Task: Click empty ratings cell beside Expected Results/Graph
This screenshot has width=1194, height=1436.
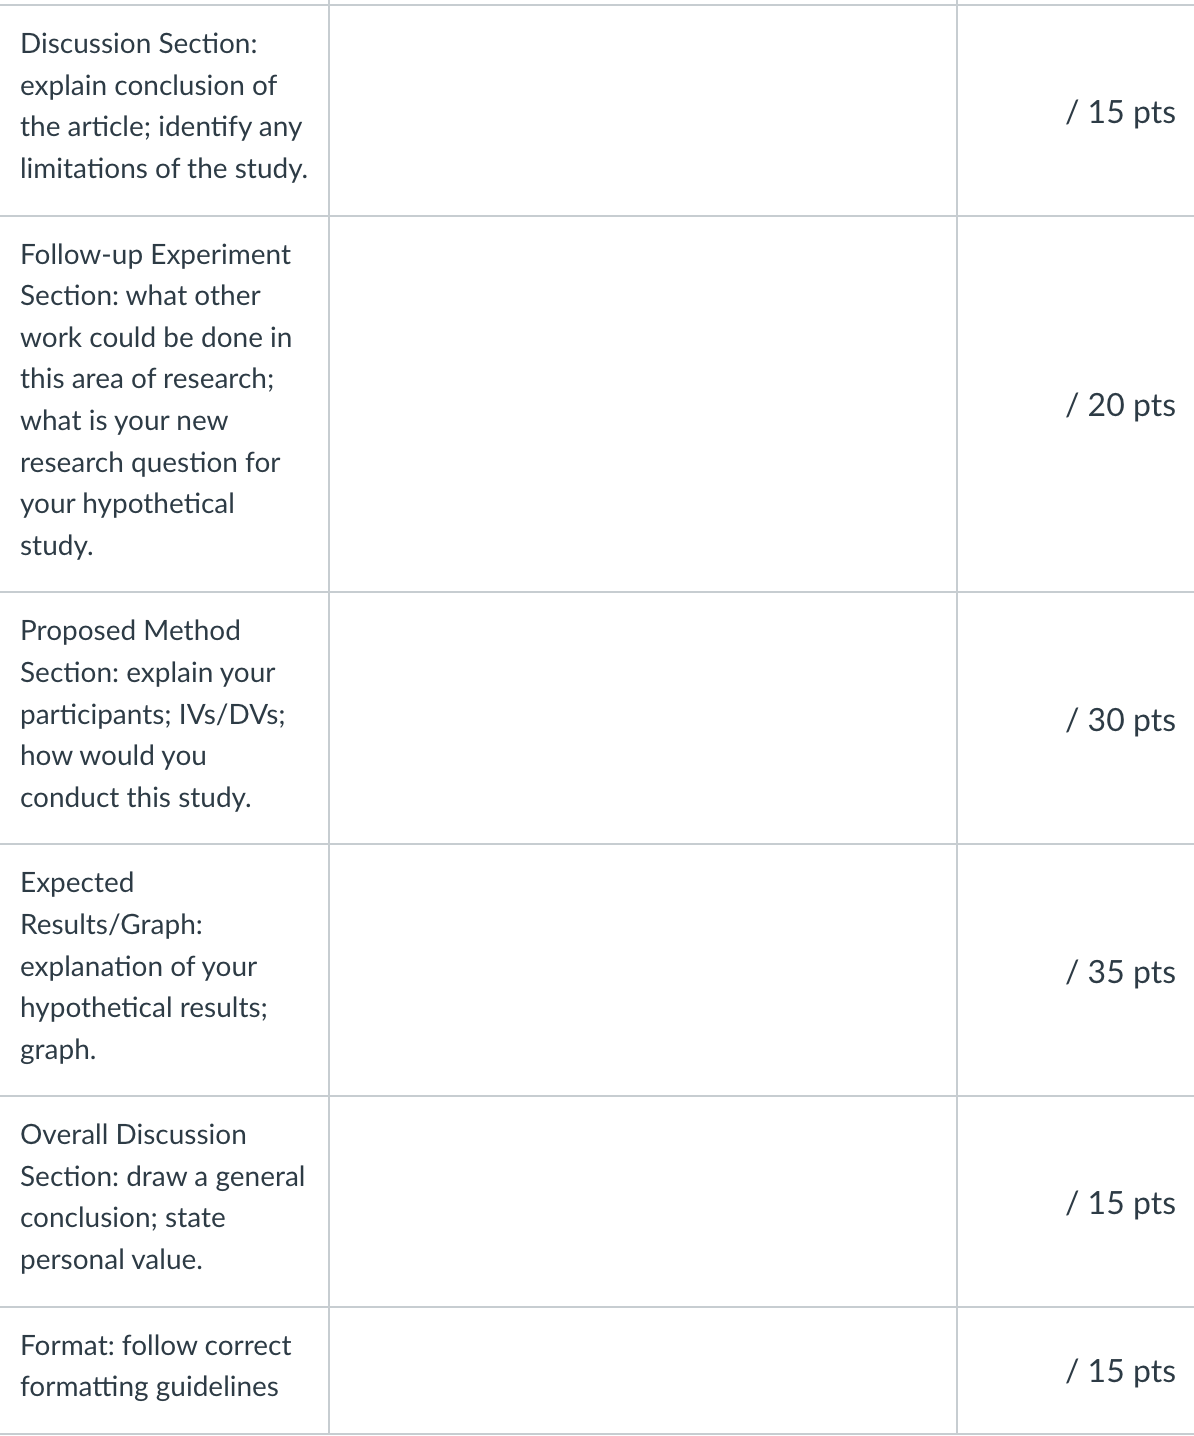Action: coord(643,970)
